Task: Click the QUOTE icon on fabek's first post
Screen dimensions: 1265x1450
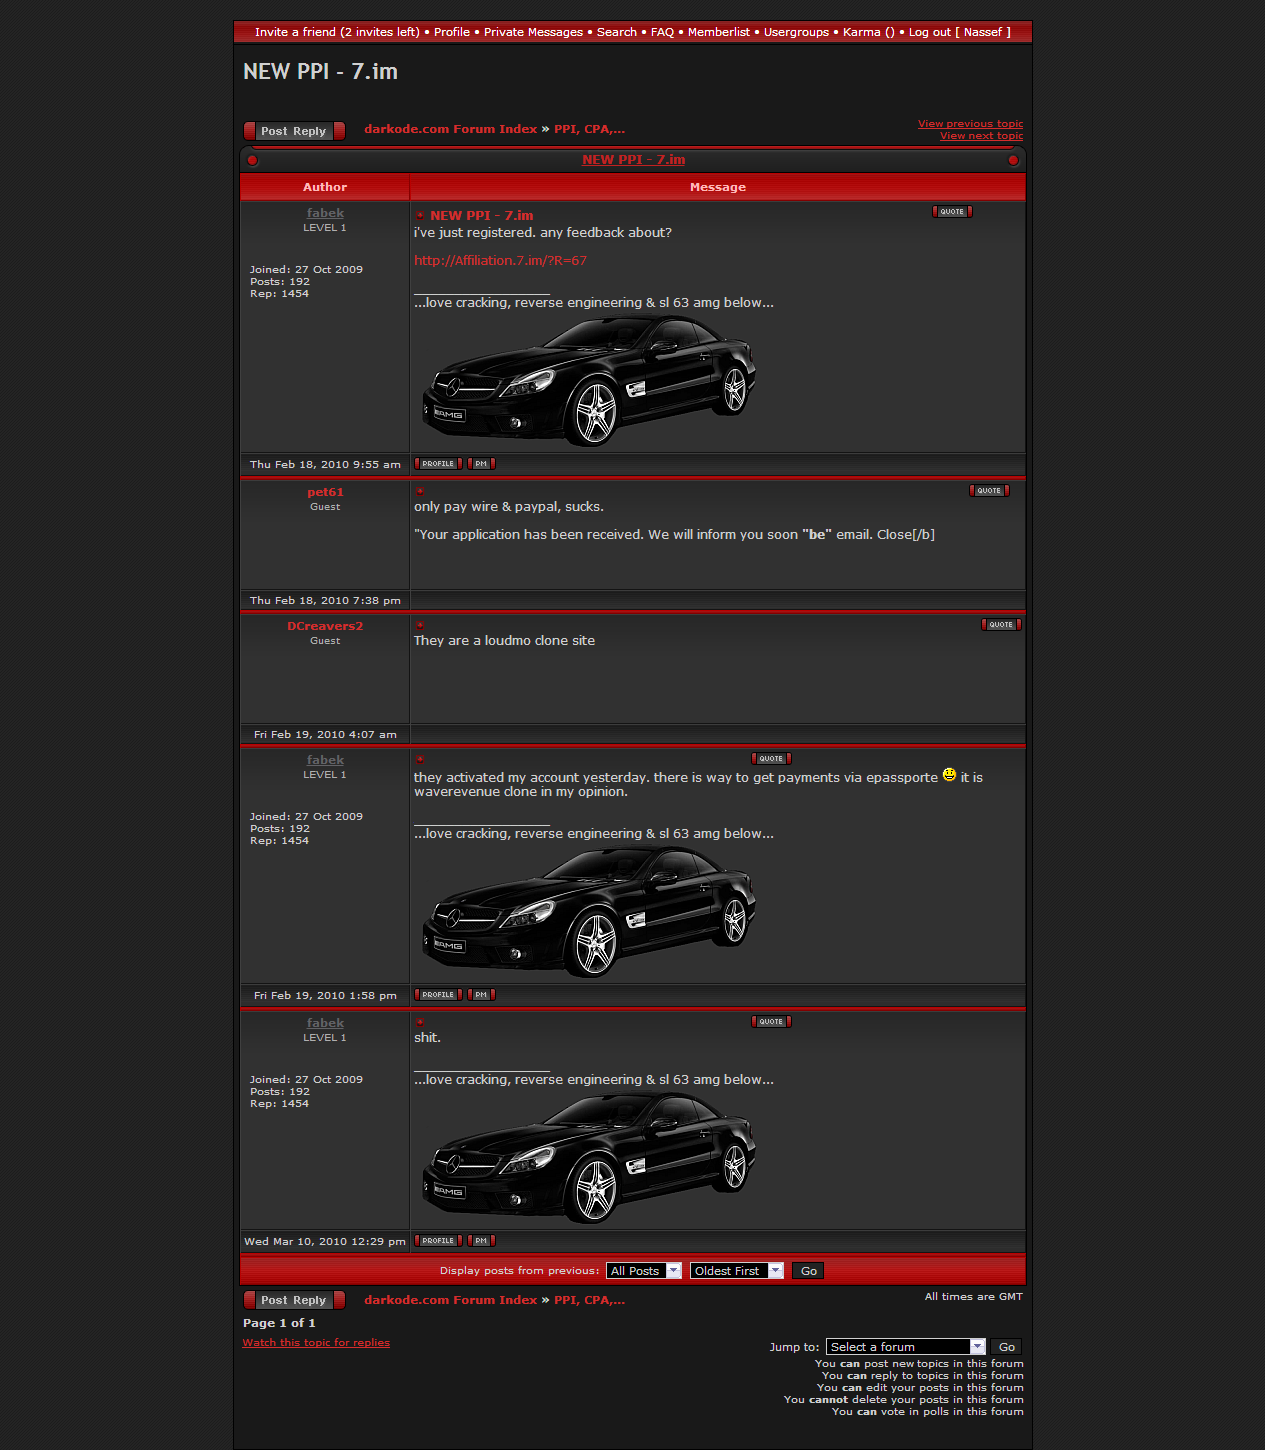Action: pos(952,212)
